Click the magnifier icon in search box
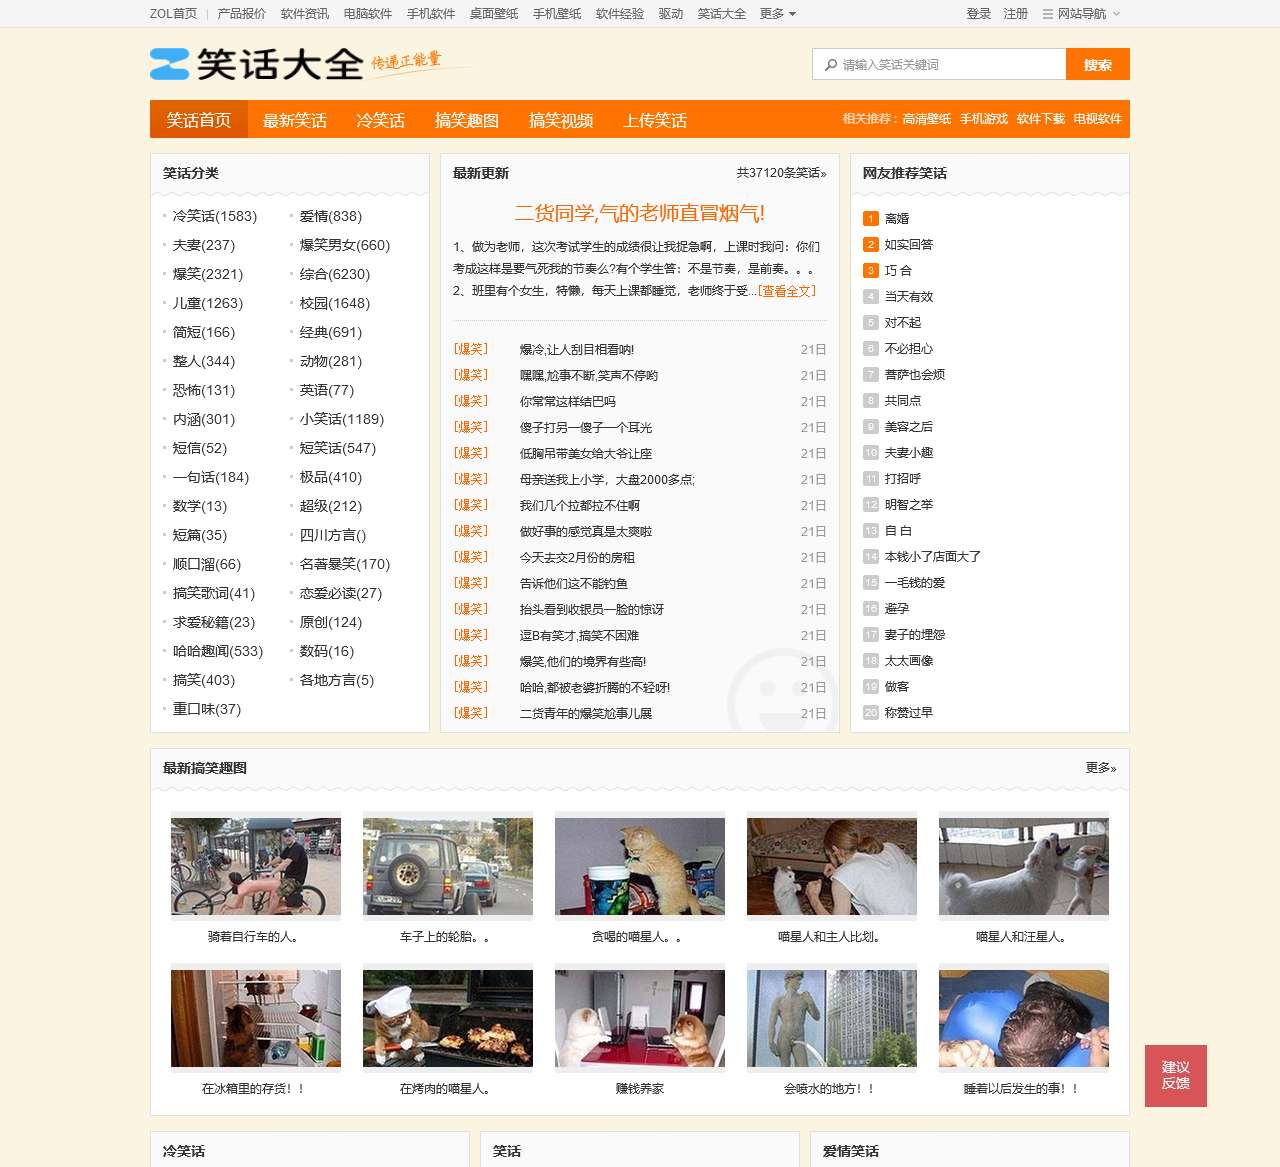 coord(831,65)
